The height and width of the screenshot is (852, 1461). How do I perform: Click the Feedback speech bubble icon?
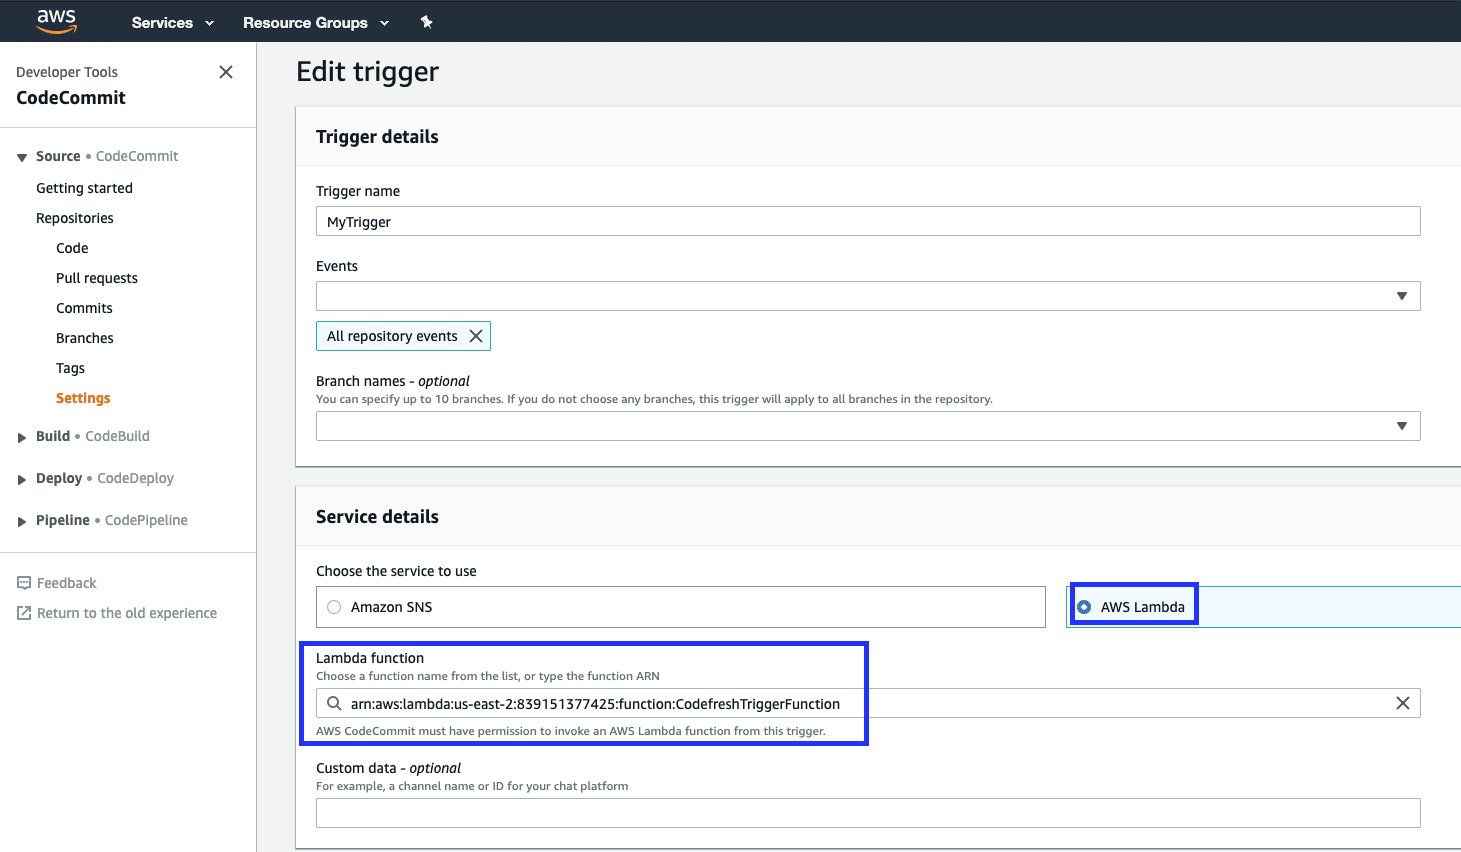(24, 583)
